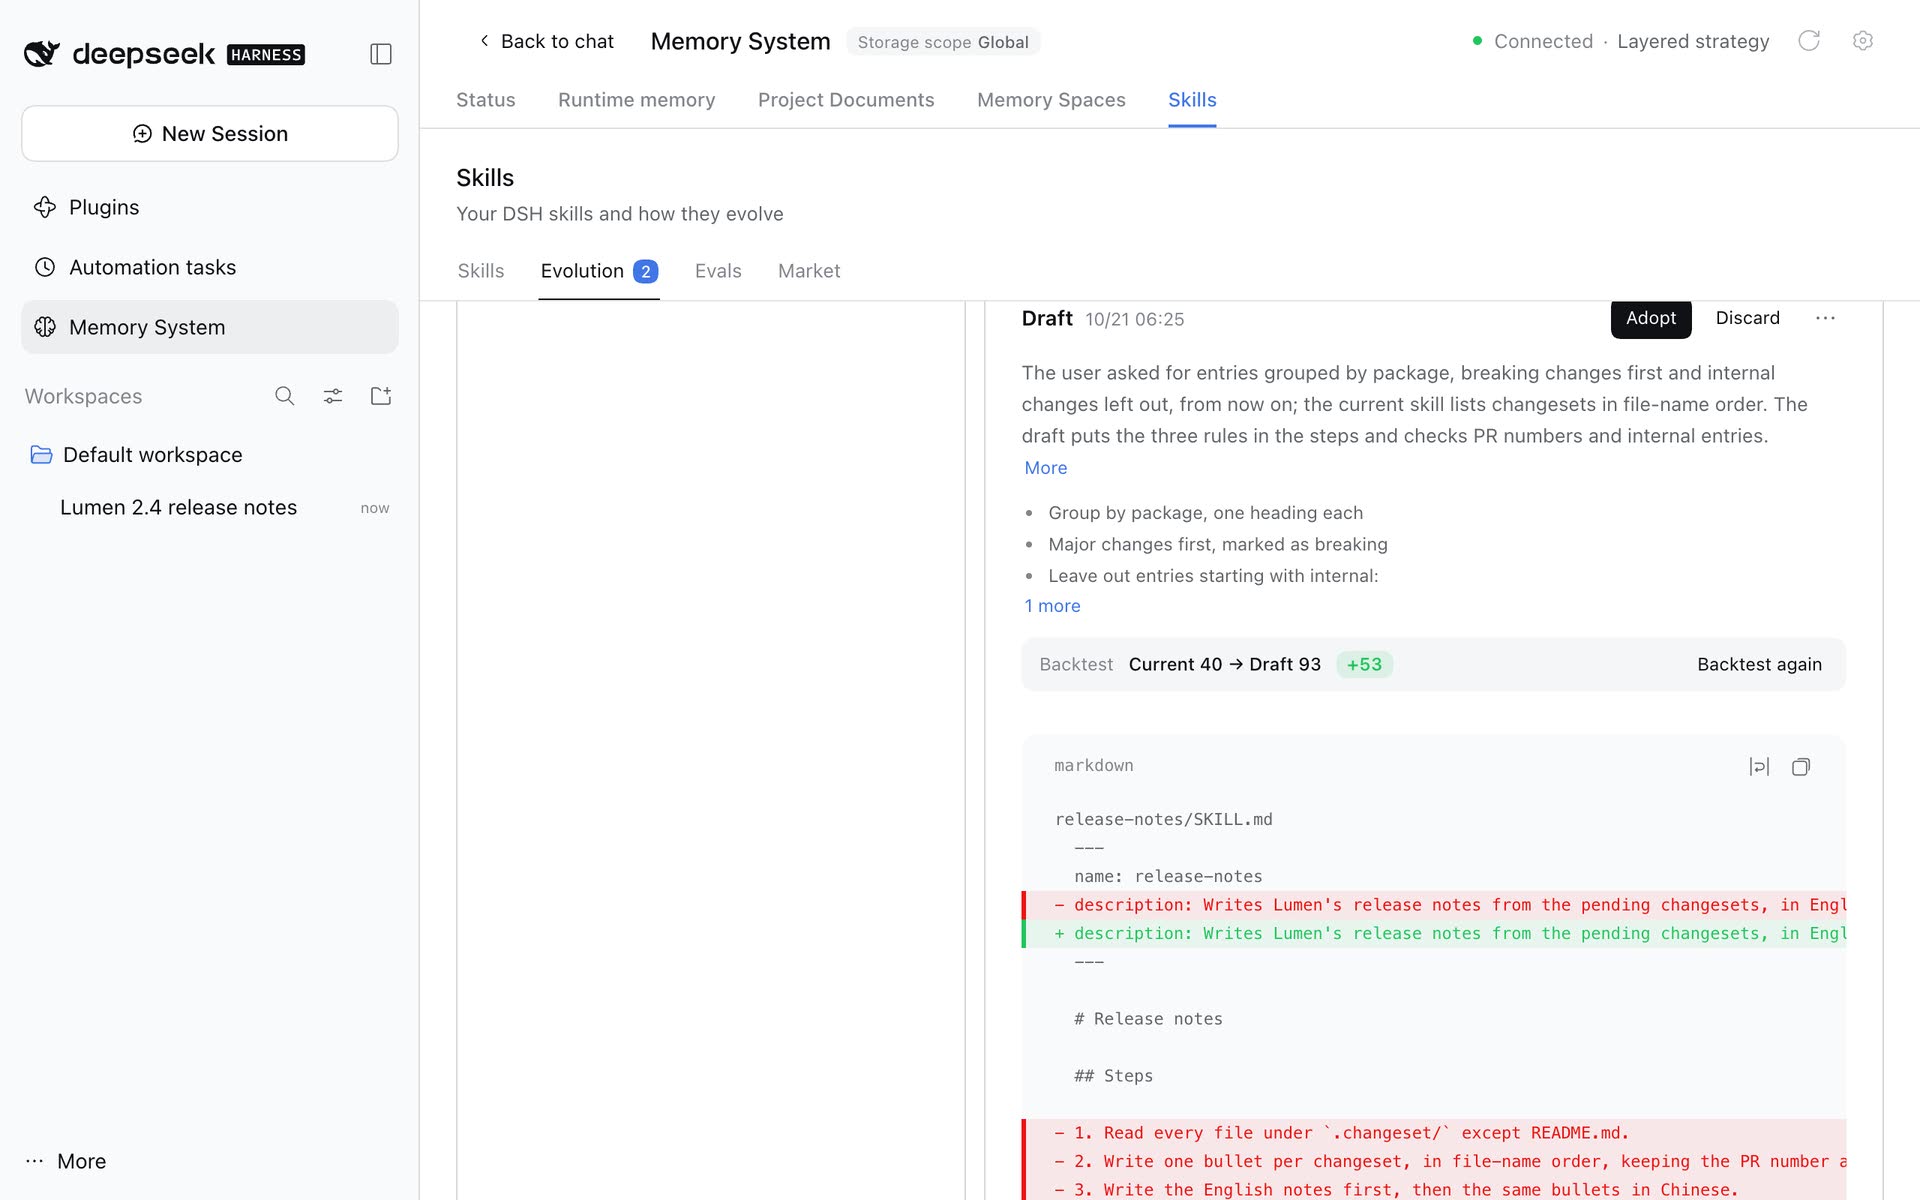
Task: Open workspace filter settings icon
Action: coord(333,396)
